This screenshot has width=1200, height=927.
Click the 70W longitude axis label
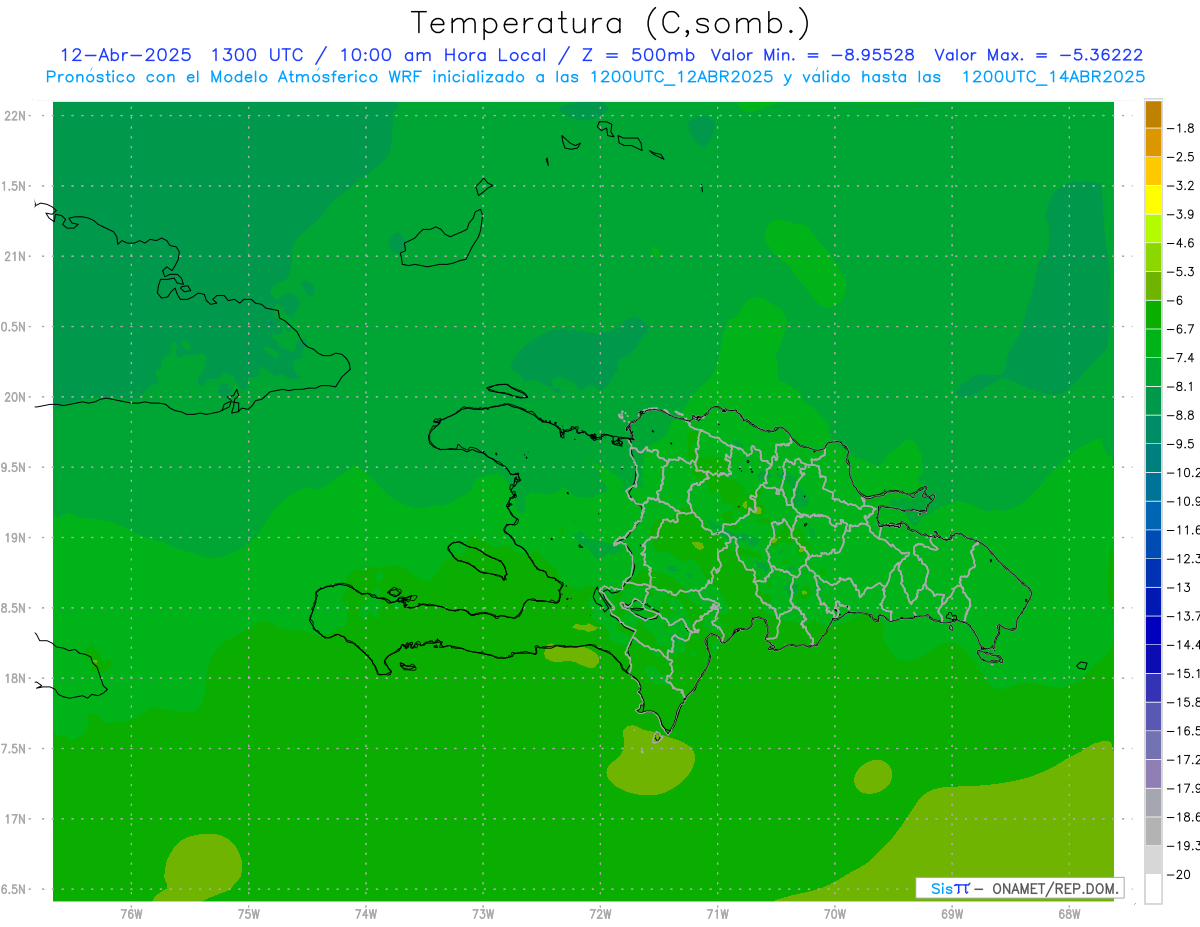[x=835, y=914]
